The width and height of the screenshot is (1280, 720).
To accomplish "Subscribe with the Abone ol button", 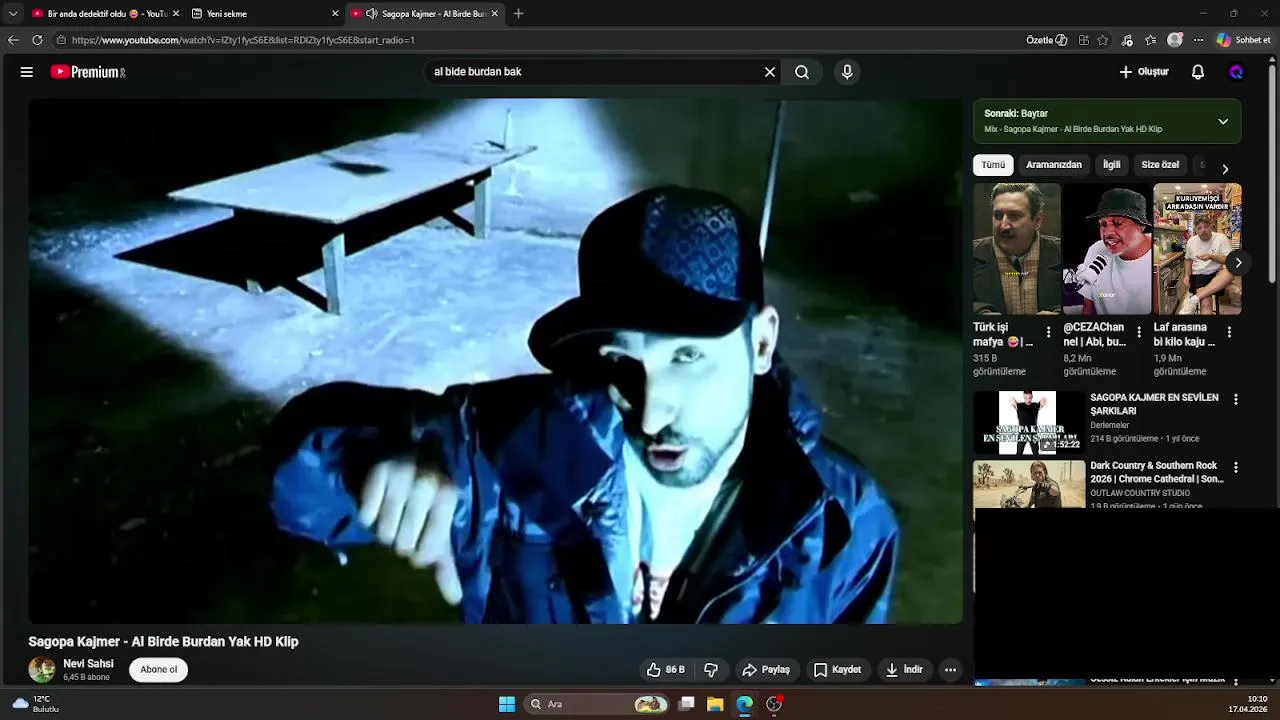I will tap(158, 670).
